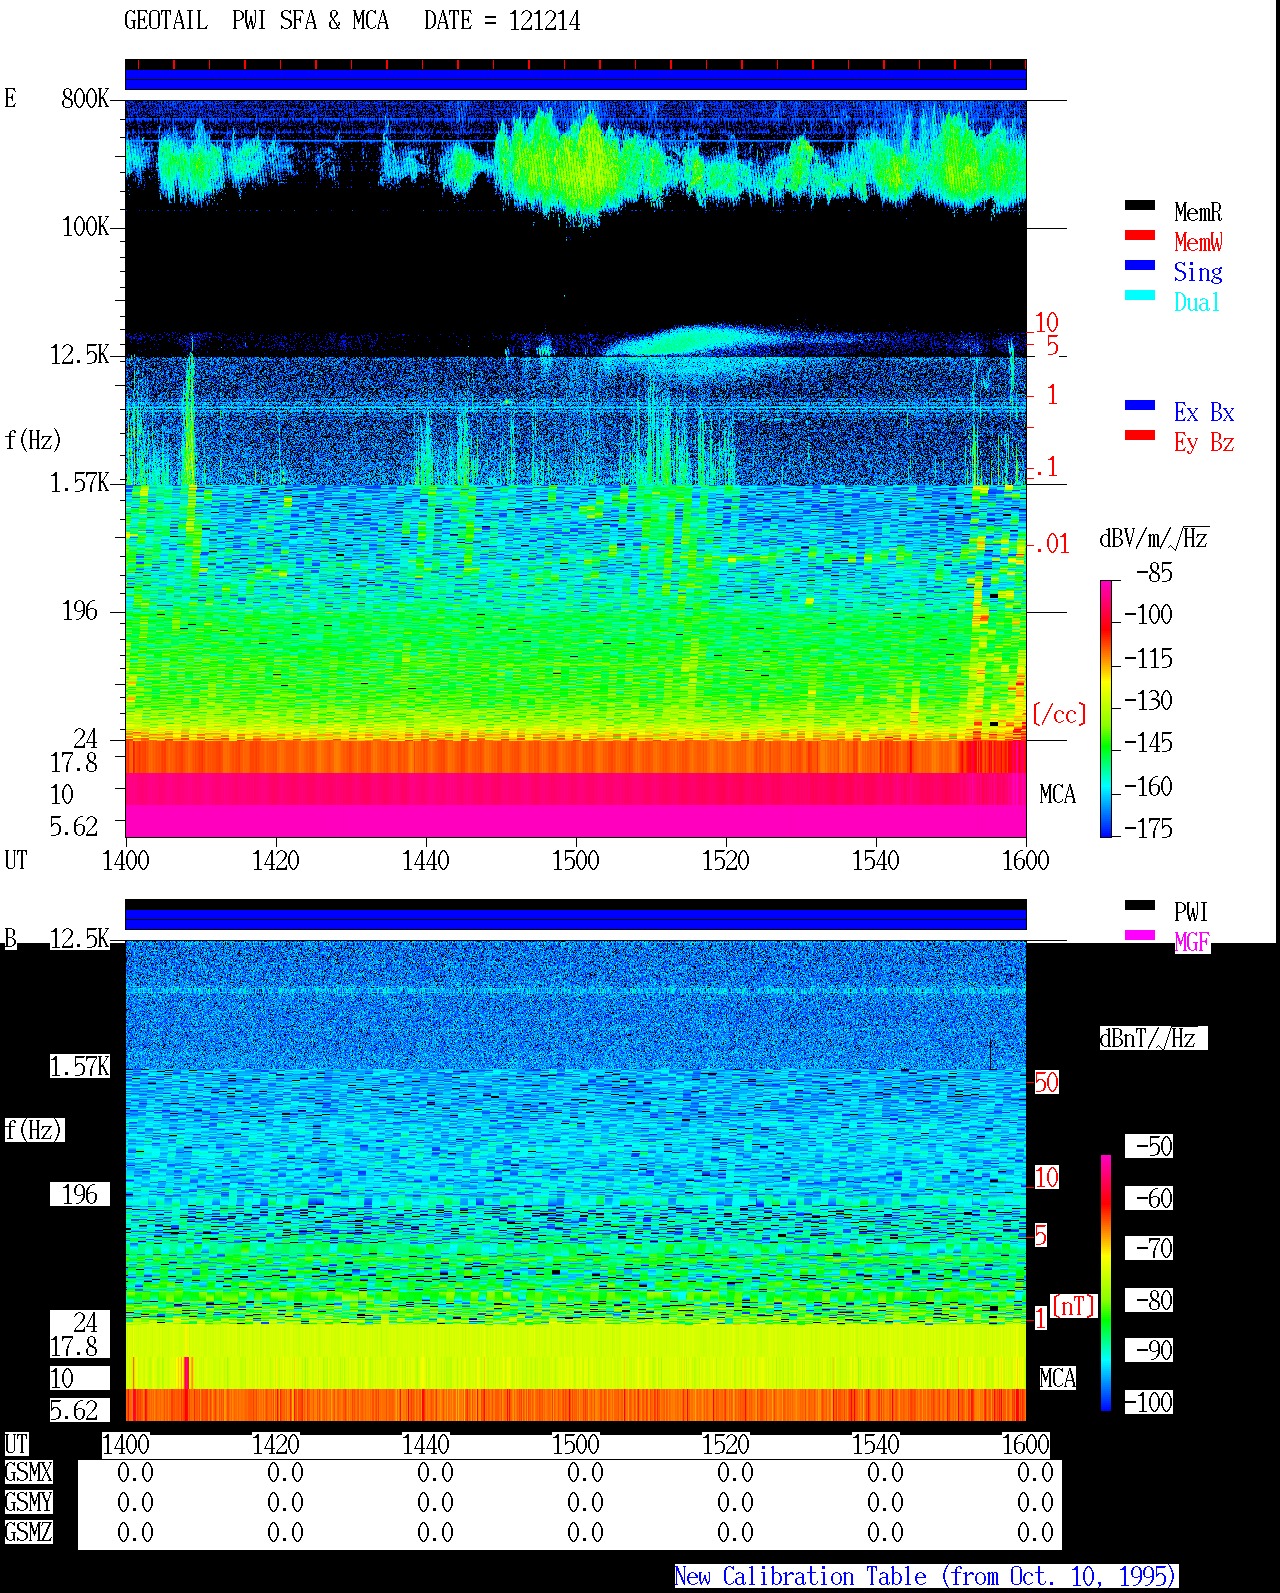Screen dimensions: 1280x1593
Task: Click the red MemW legend swatch
Action: 1139,235
